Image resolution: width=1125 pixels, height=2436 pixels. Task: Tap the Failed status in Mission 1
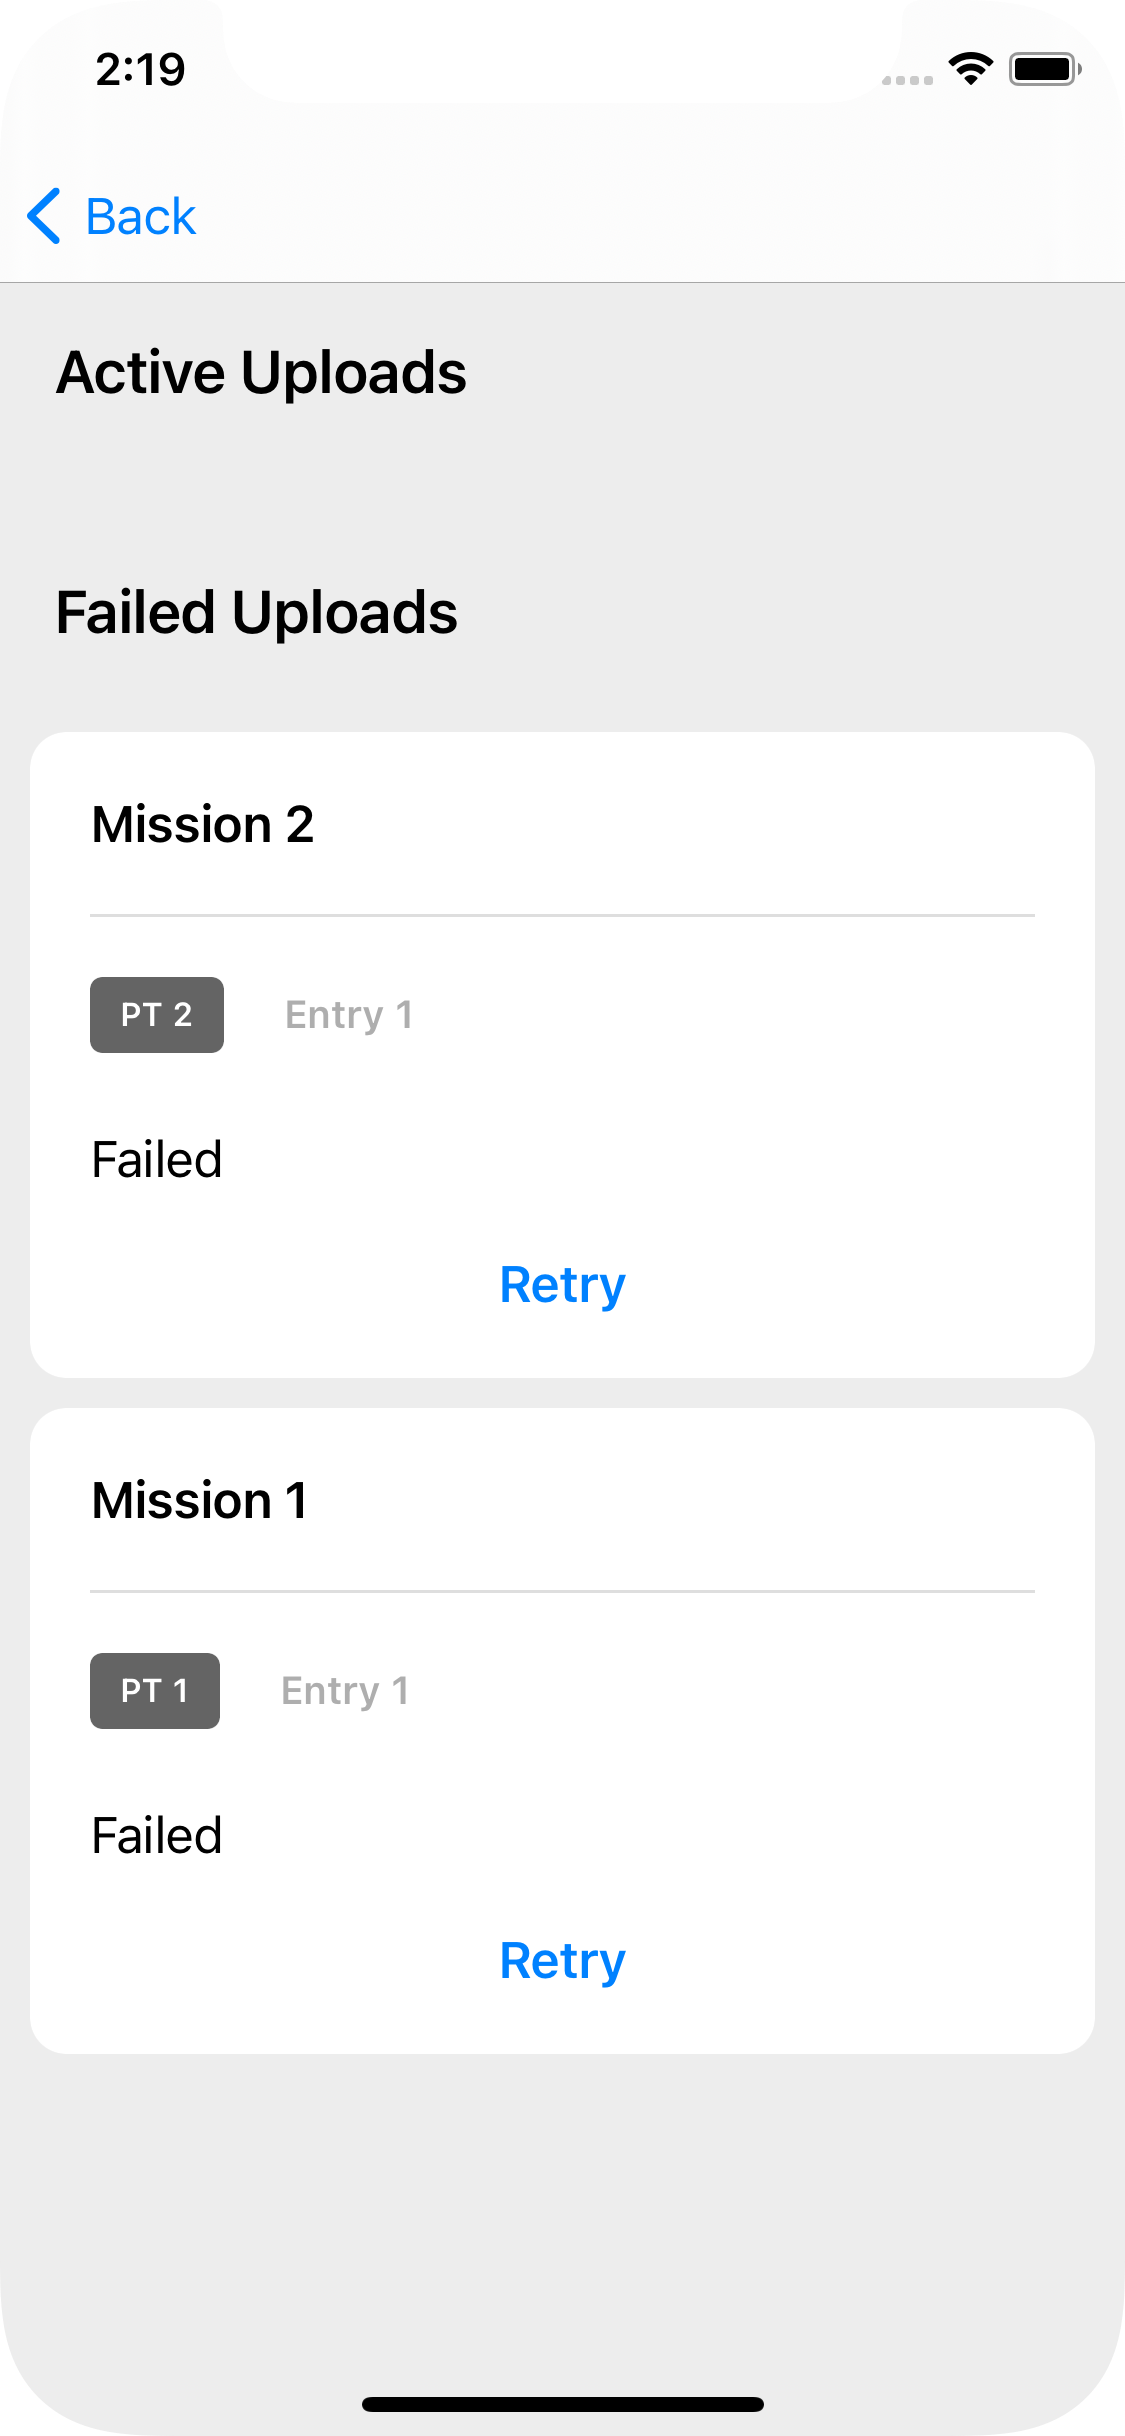coord(157,1836)
